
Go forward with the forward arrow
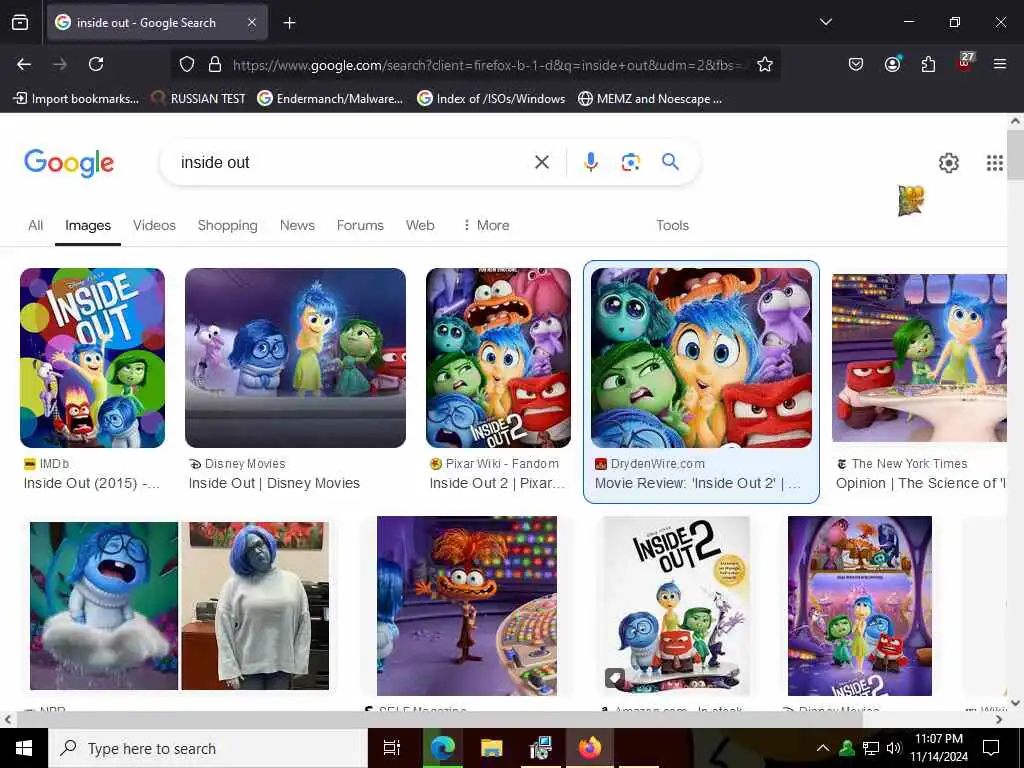coord(60,64)
